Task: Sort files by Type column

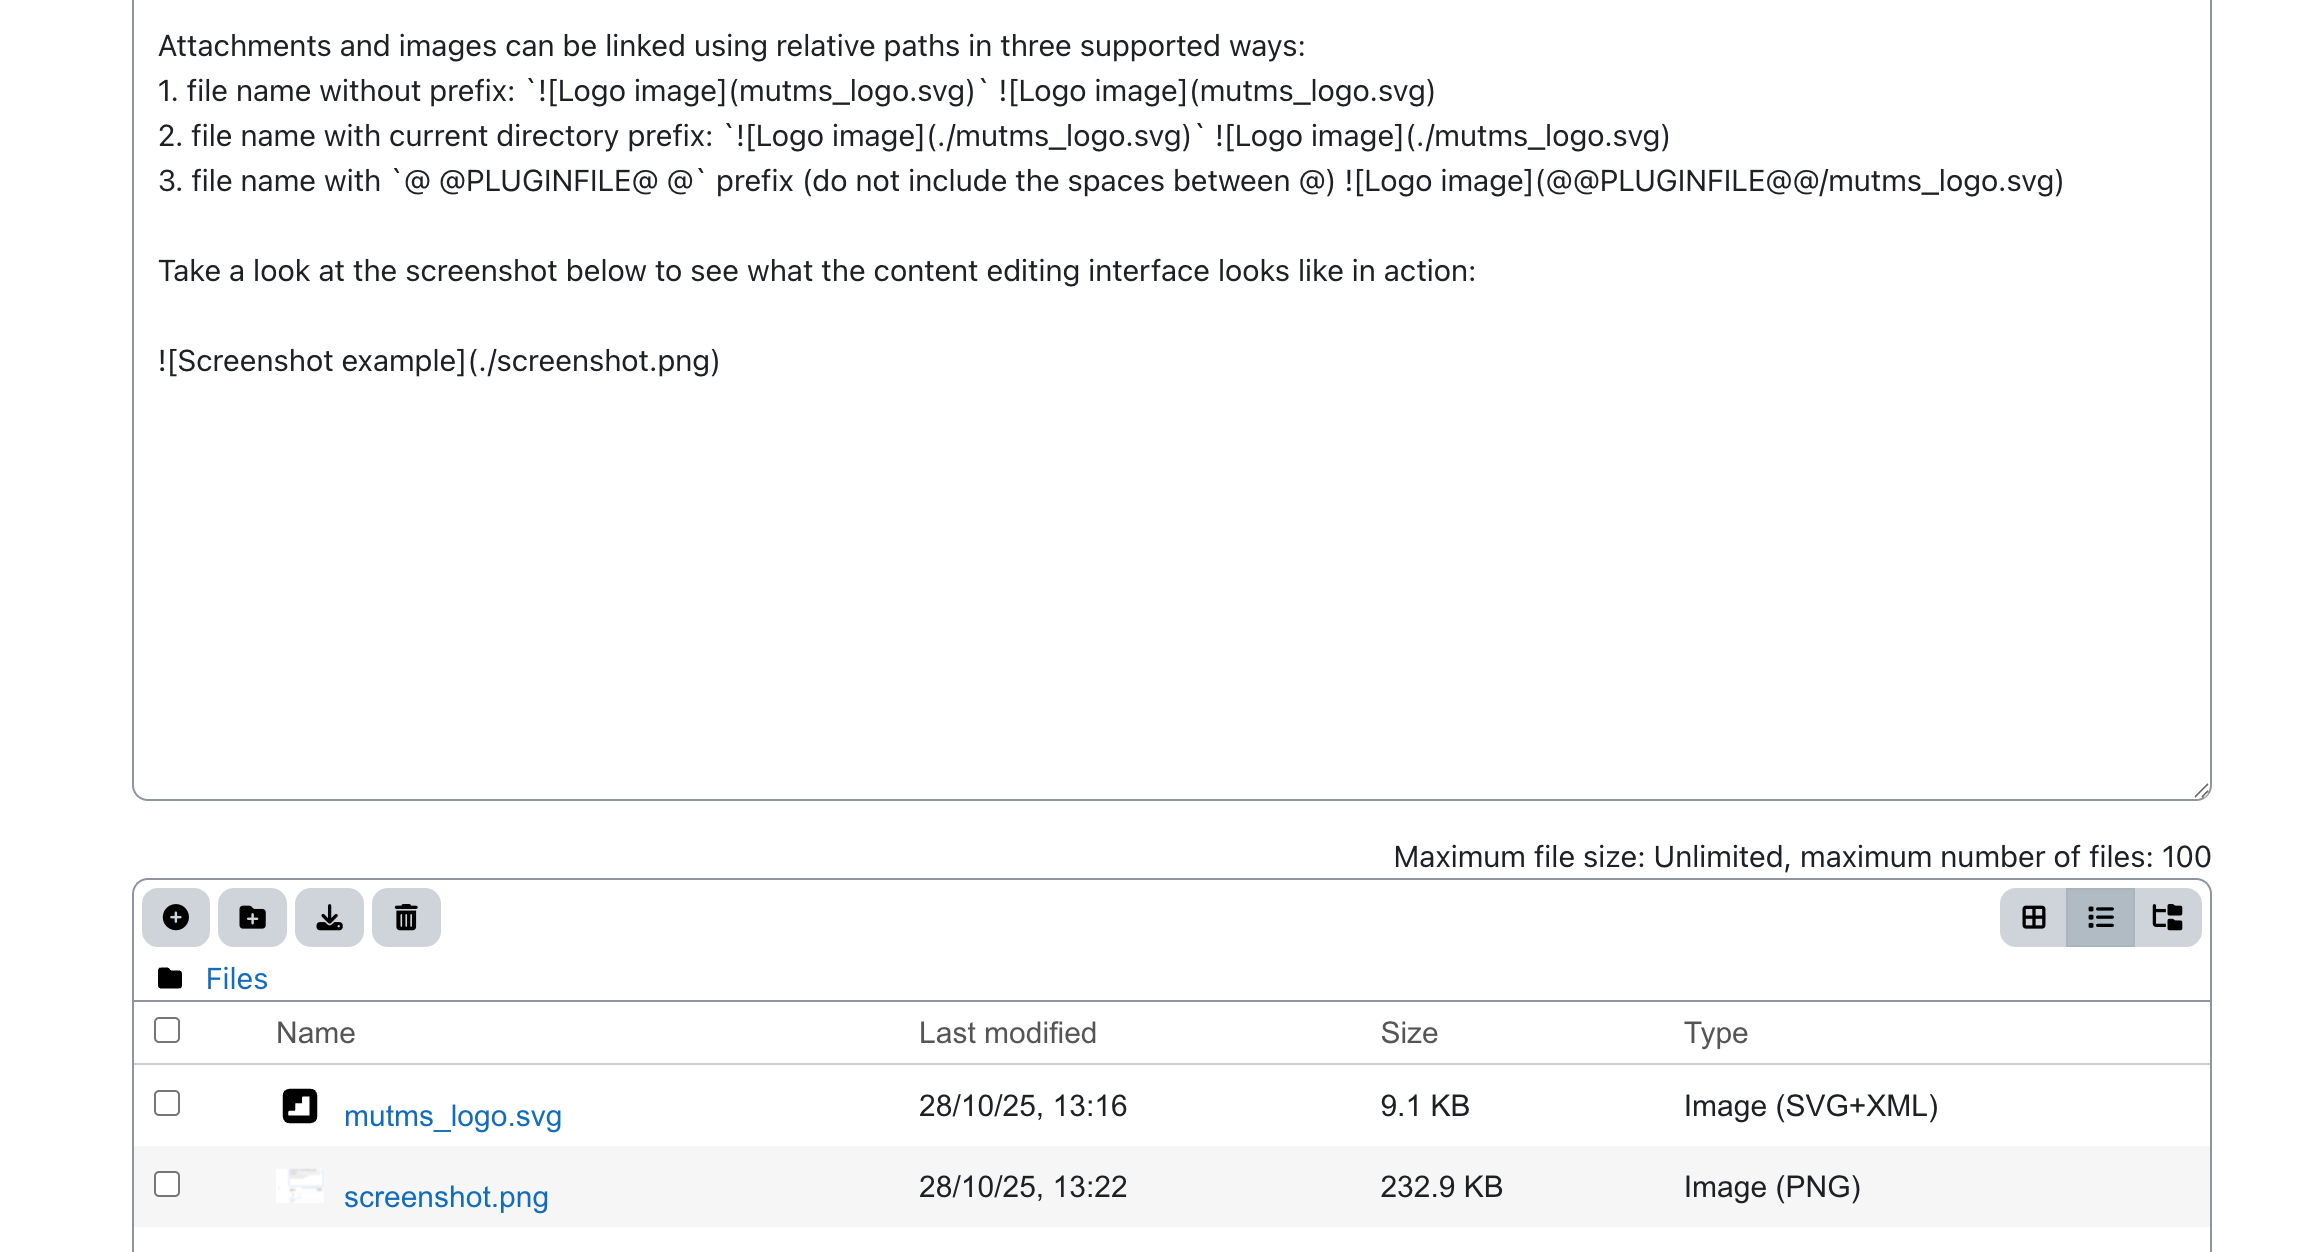Action: (1715, 1033)
